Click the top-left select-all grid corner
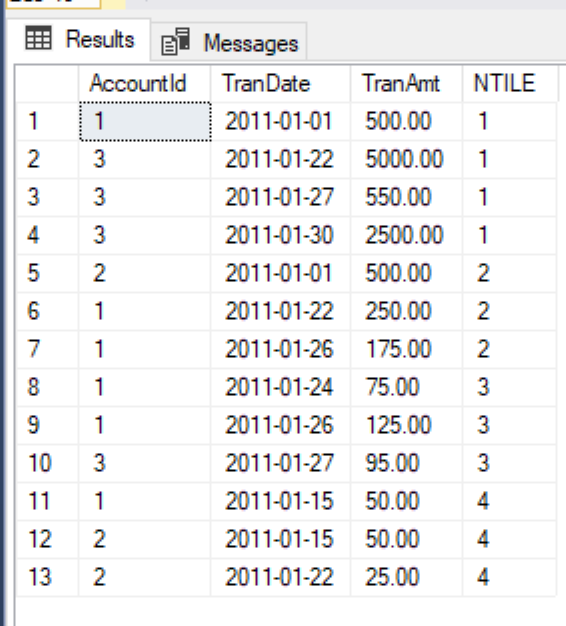 pos(47,83)
